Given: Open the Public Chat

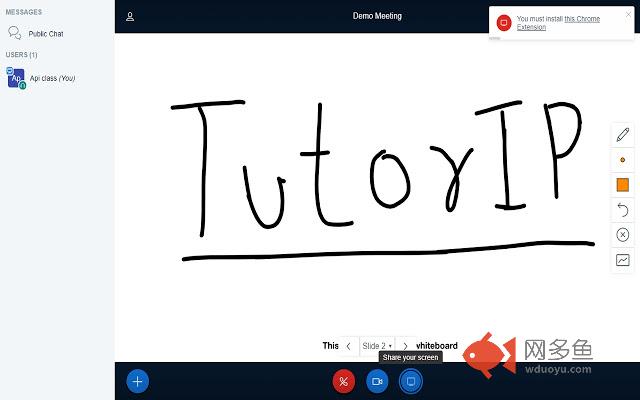Looking at the screenshot, I should [46, 33].
